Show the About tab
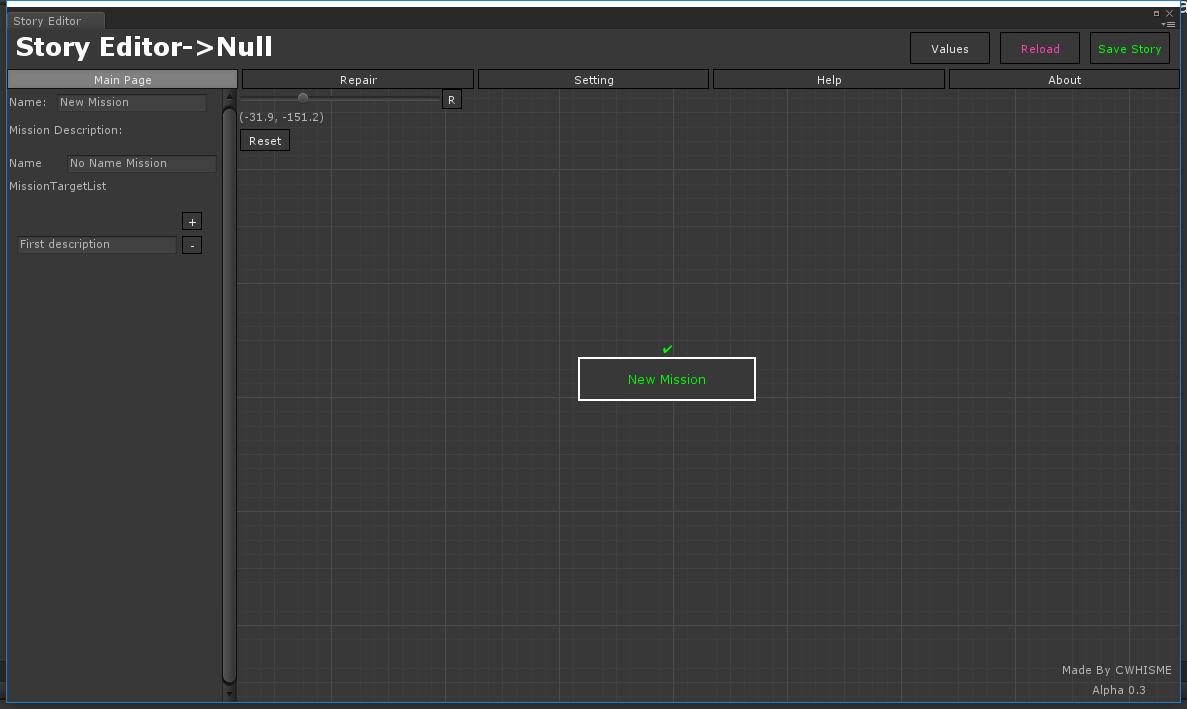The width and height of the screenshot is (1187, 709). point(1064,80)
